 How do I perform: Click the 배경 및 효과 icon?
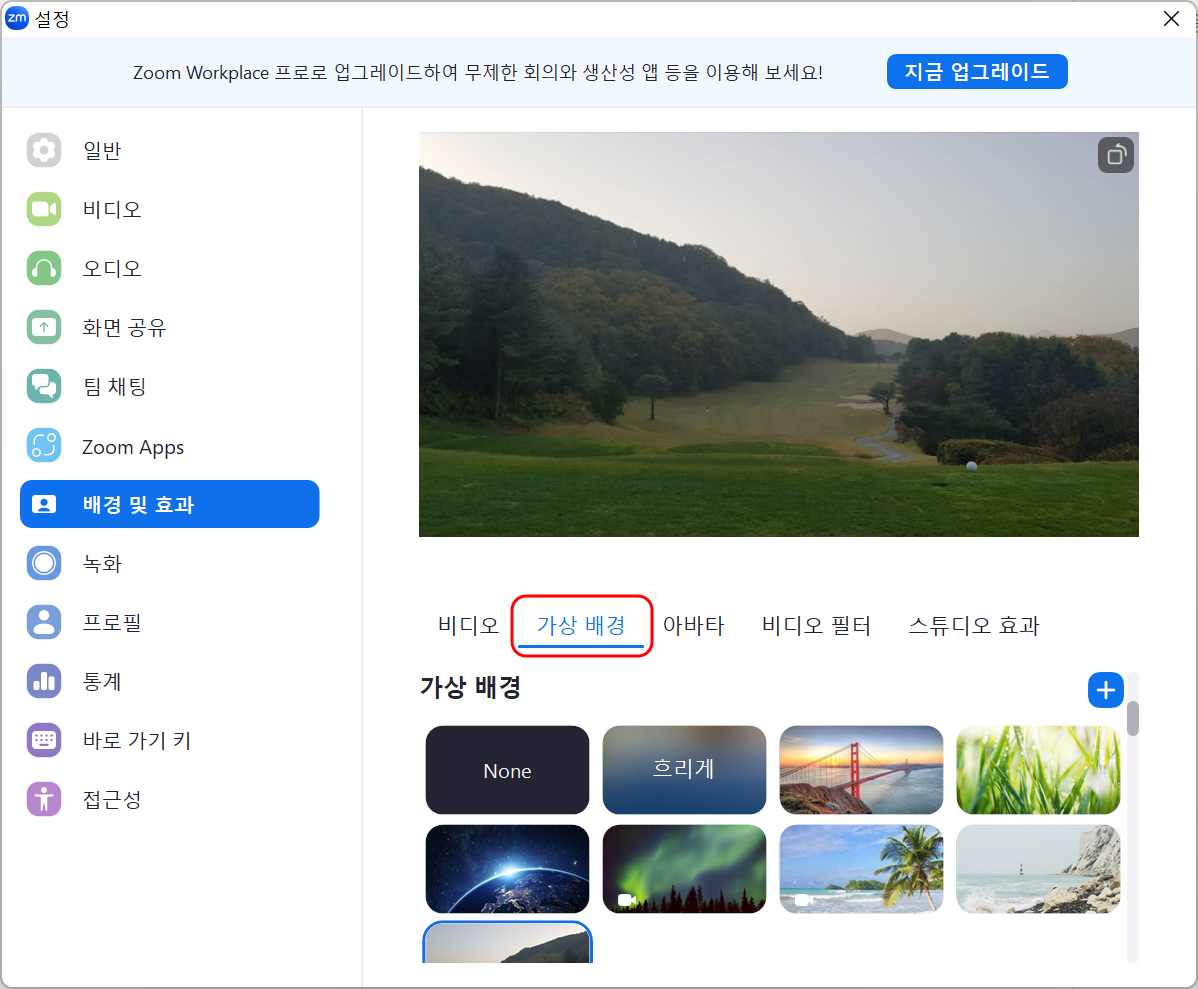point(44,504)
